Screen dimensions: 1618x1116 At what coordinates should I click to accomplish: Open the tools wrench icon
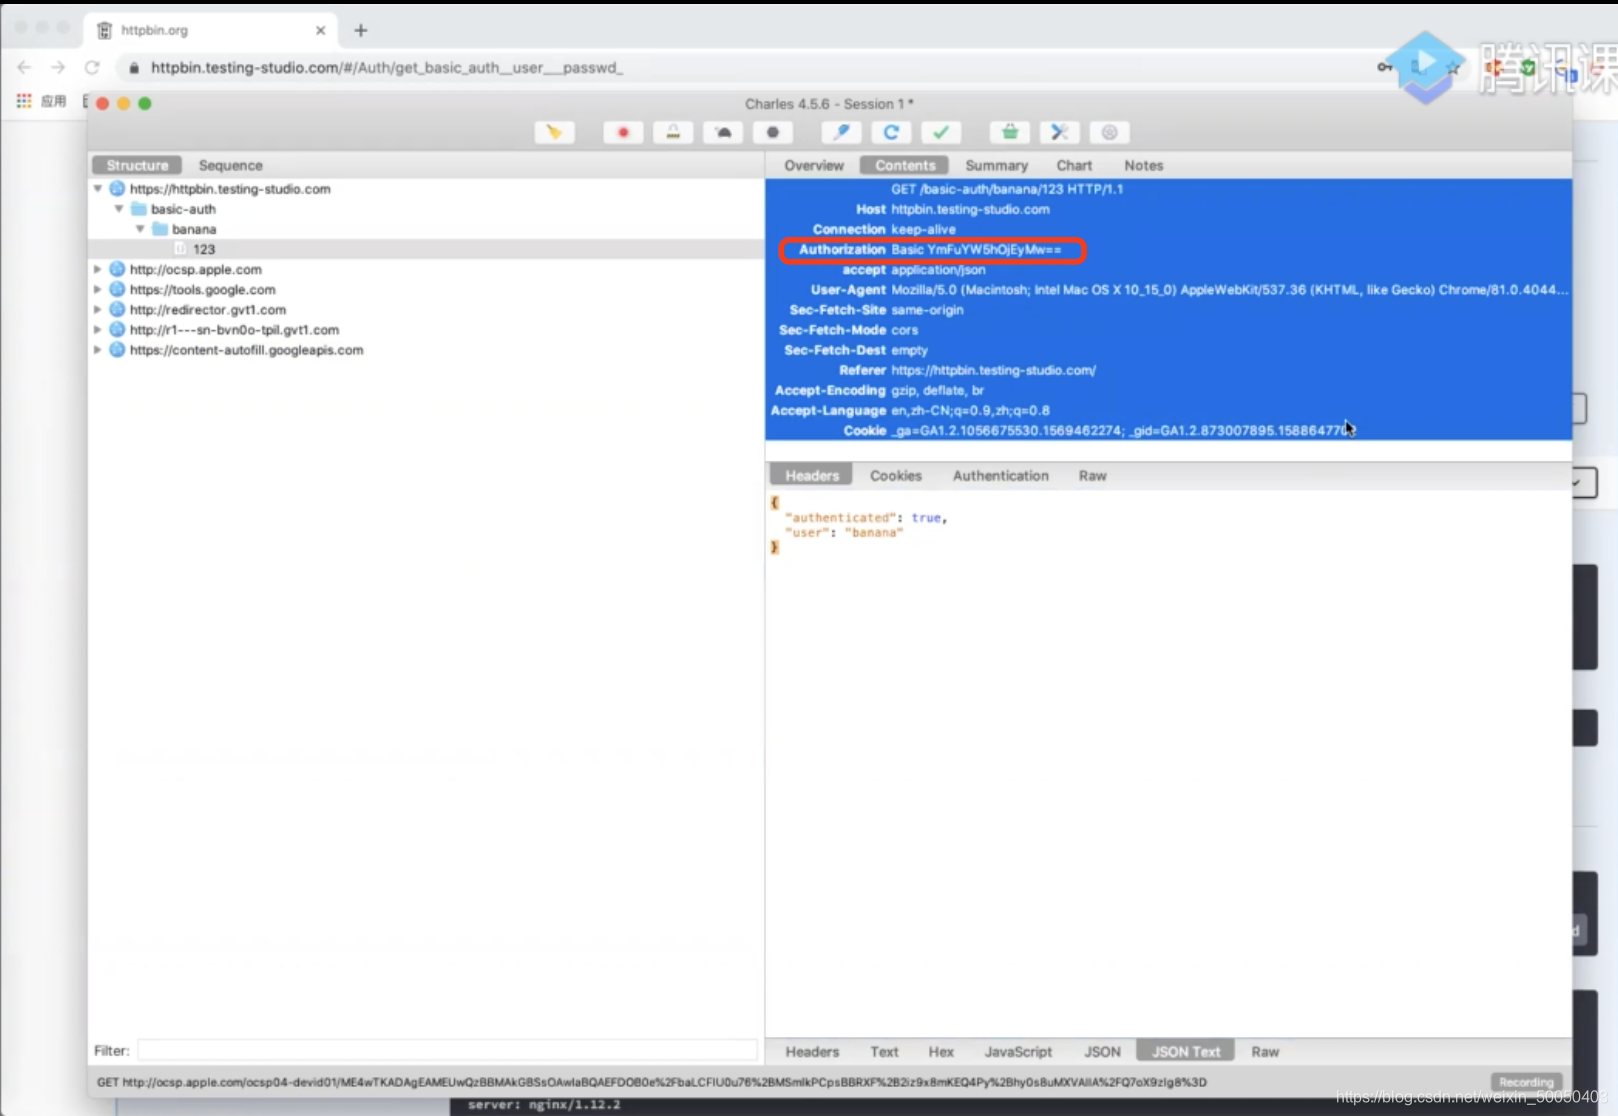(x=1060, y=132)
